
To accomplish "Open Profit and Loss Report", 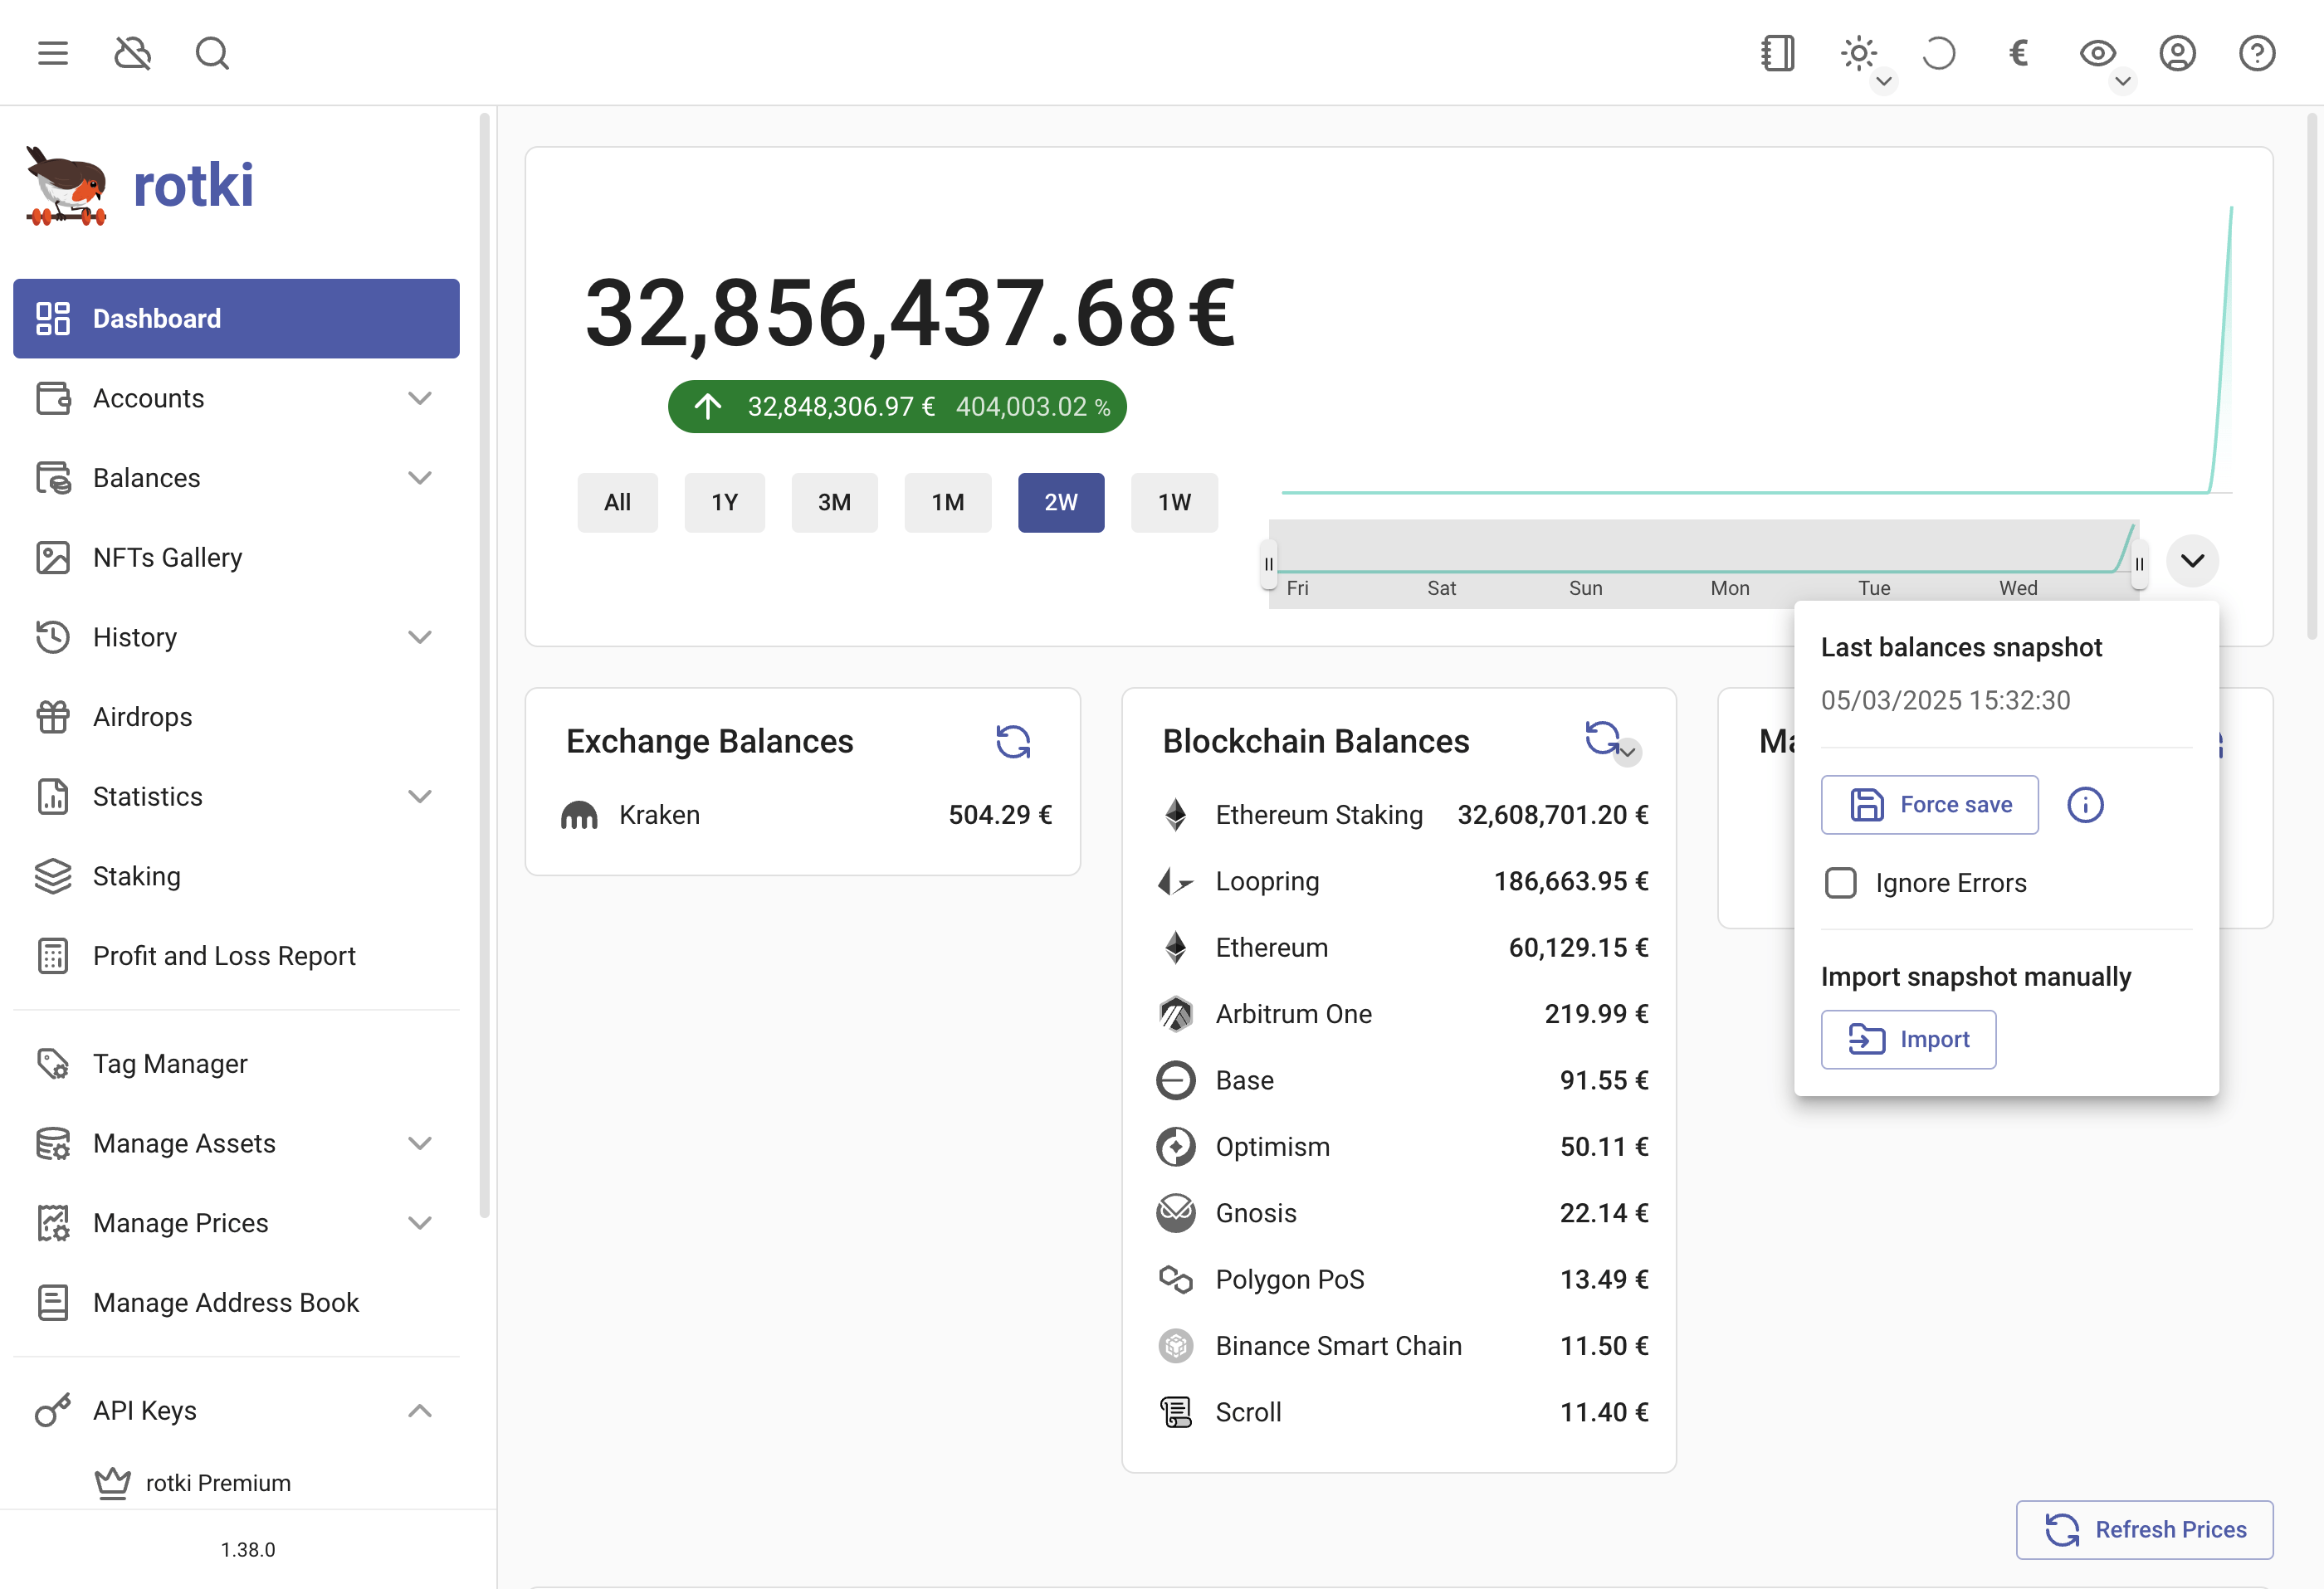I will pos(236,956).
